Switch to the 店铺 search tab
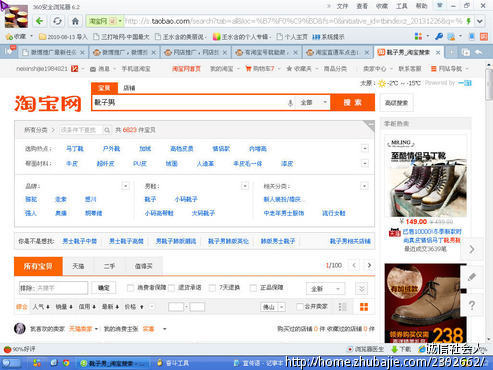Image resolution: width=493 pixels, height=370 pixels. click(129, 88)
